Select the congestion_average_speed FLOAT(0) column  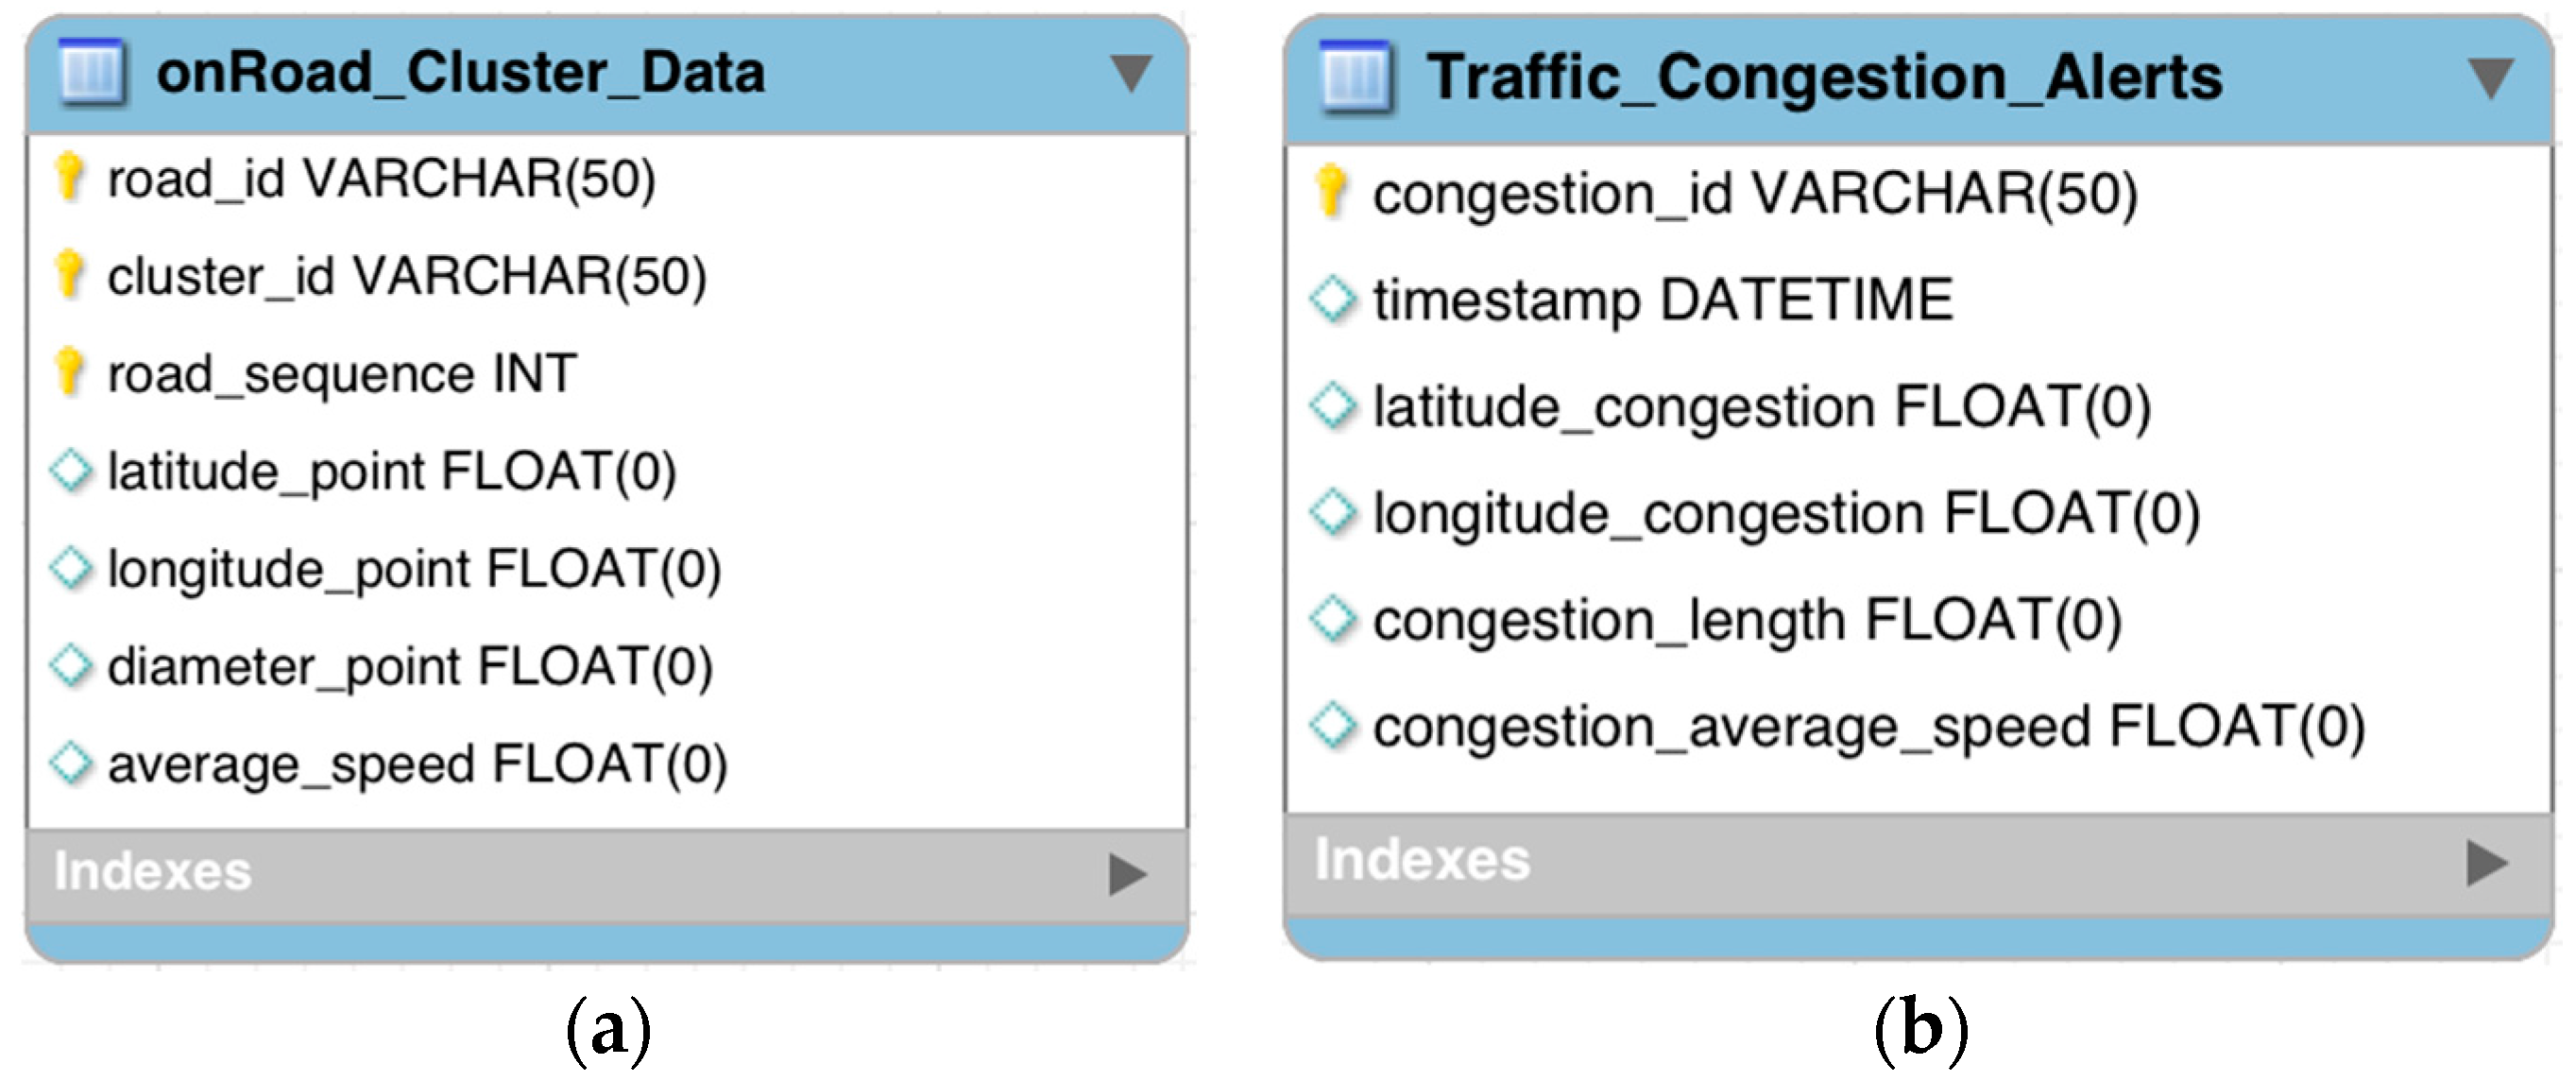[1868, 727]
